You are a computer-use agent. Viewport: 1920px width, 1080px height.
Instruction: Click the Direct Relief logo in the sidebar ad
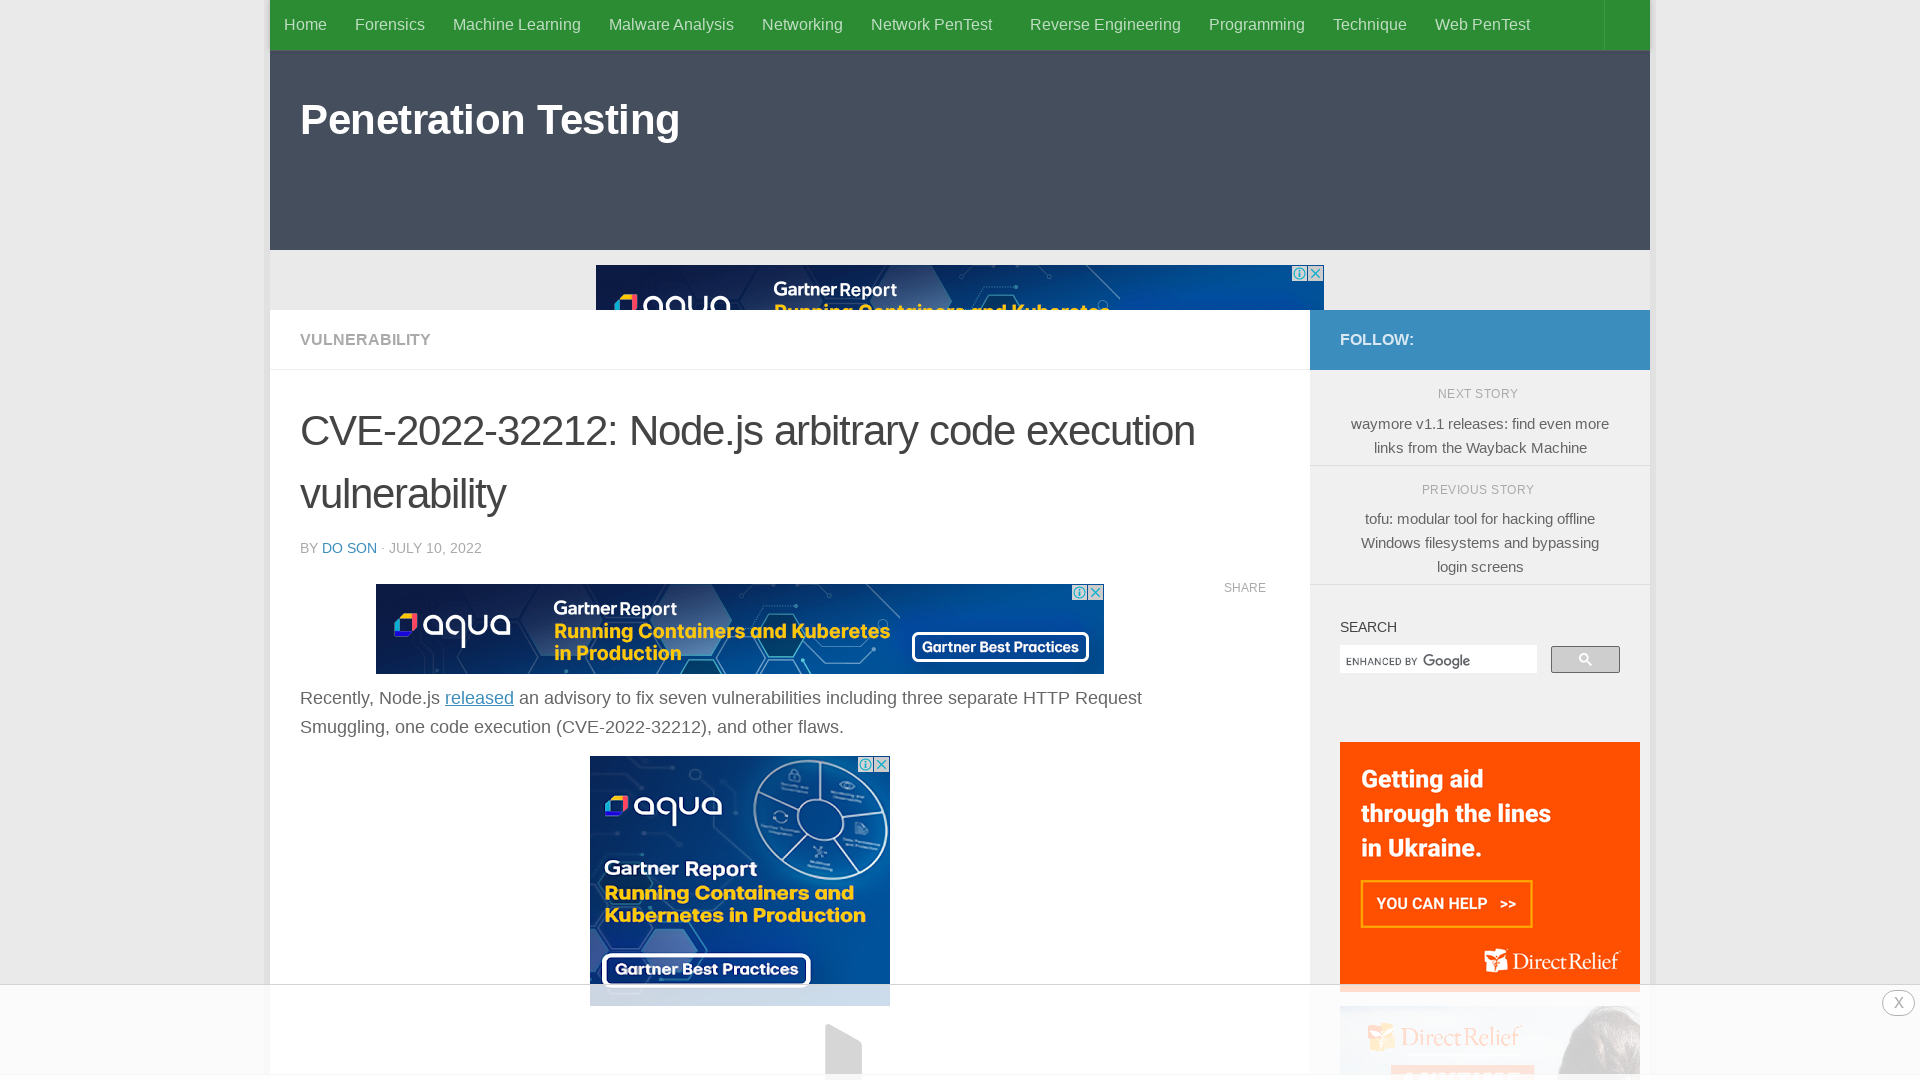coord(1549,960)
